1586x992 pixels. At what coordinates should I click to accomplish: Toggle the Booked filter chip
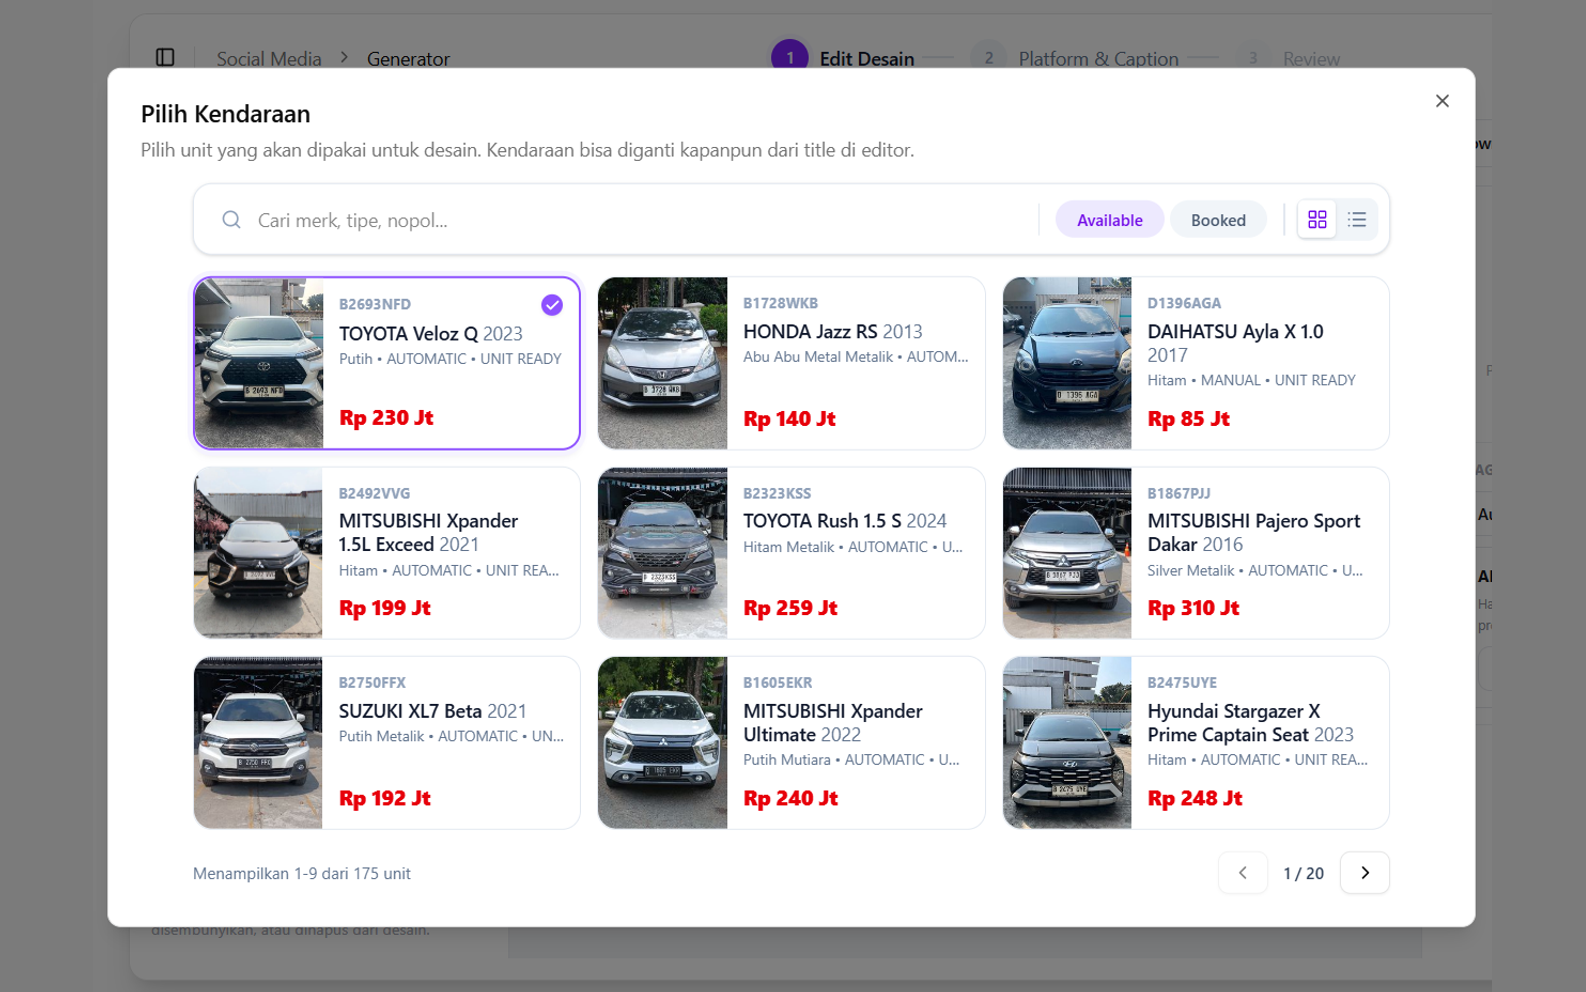coord(1217,220)
